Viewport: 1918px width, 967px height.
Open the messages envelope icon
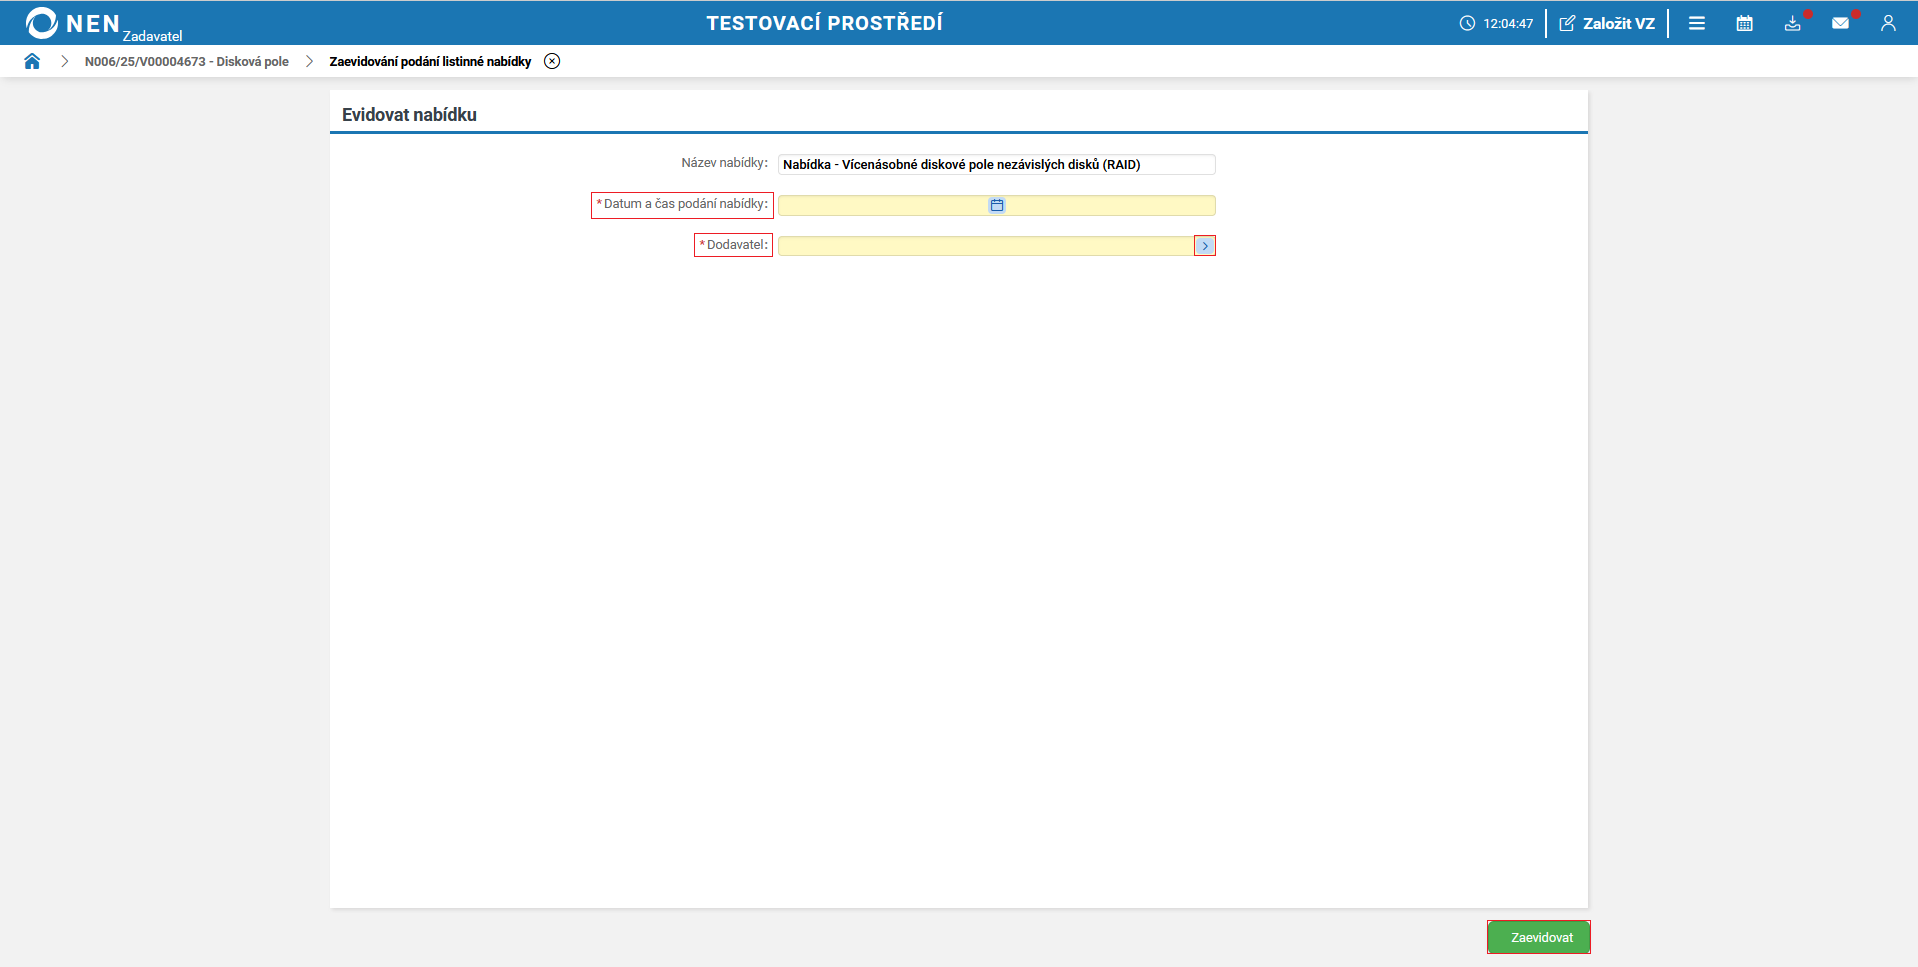[1840, 23]
